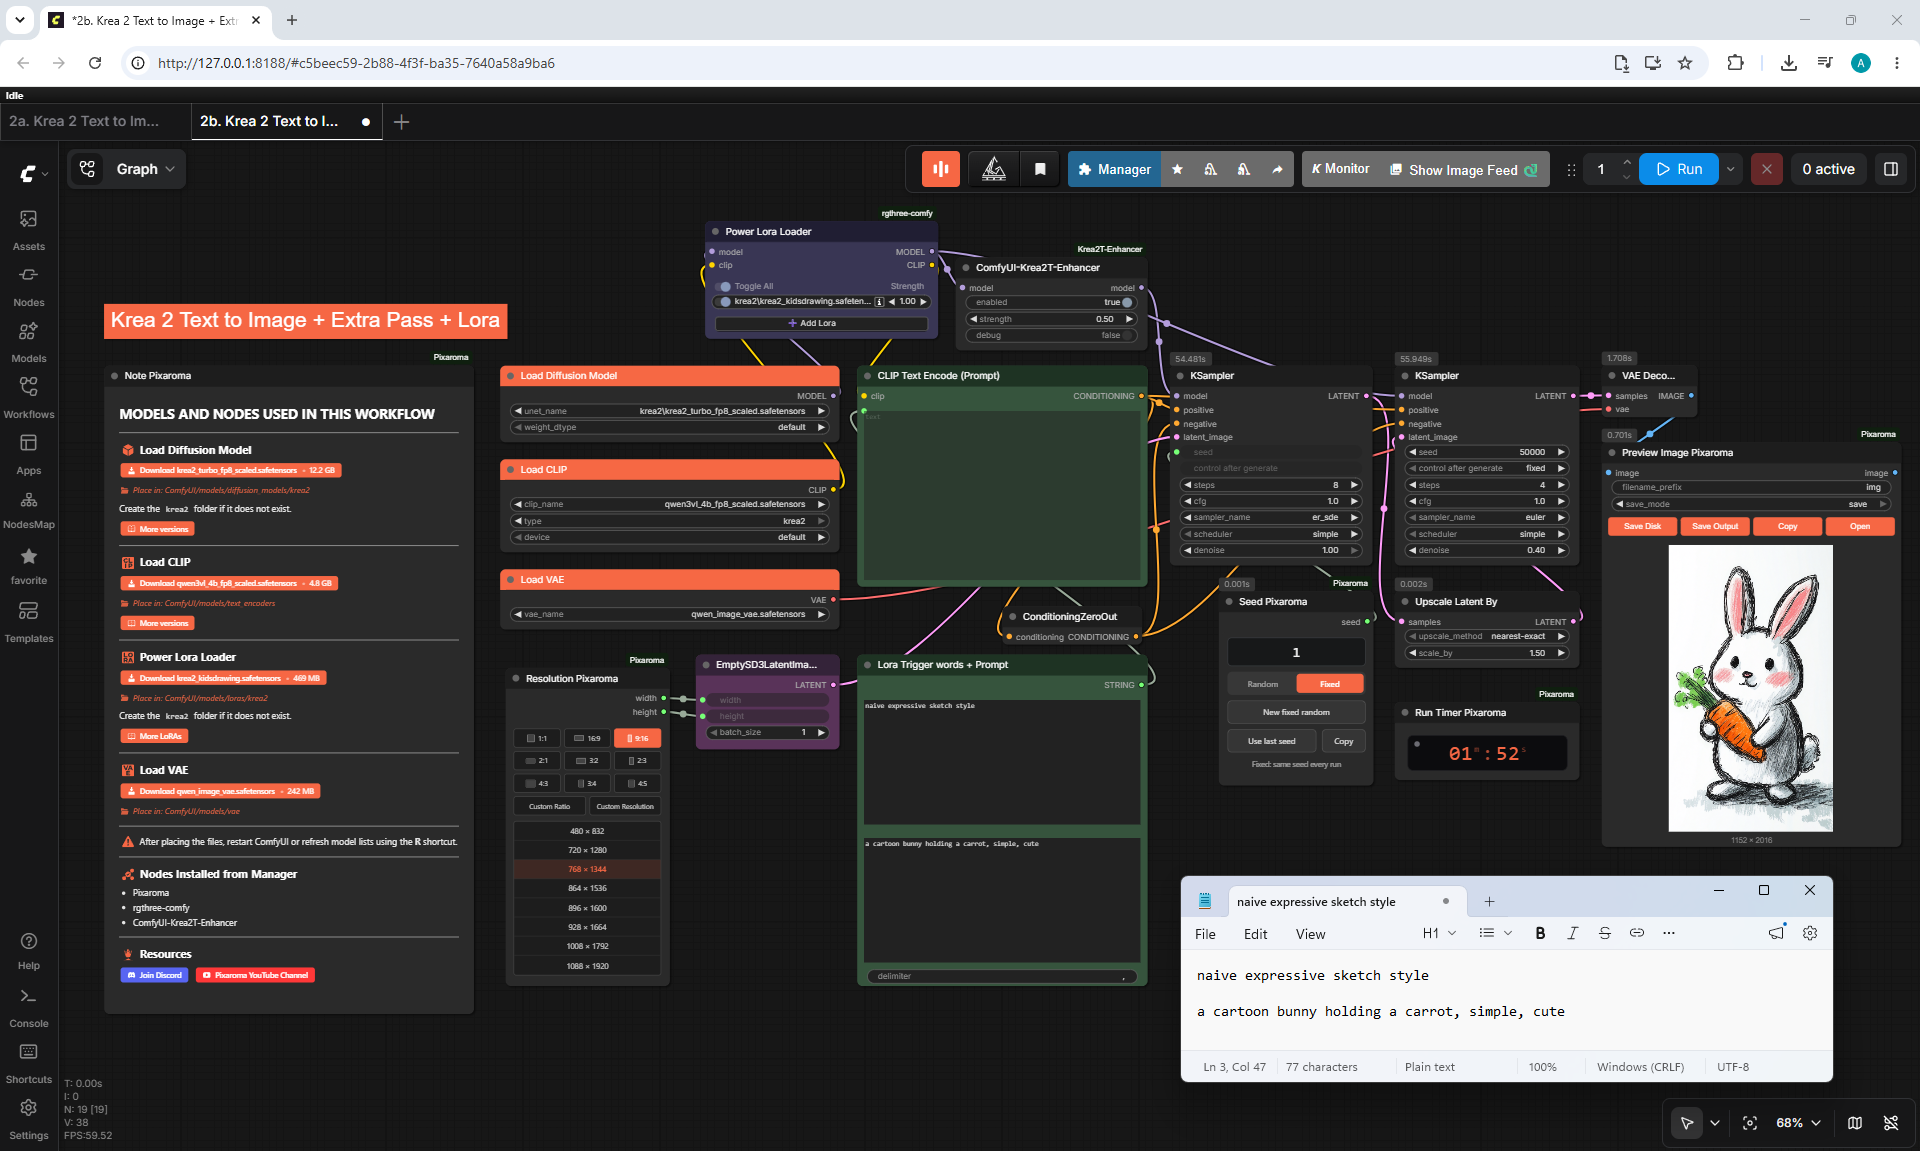This screenshot has width=1920, height=1151.
Task: Click the orange audio-bars toolbar icon
Action: (940, 169)
